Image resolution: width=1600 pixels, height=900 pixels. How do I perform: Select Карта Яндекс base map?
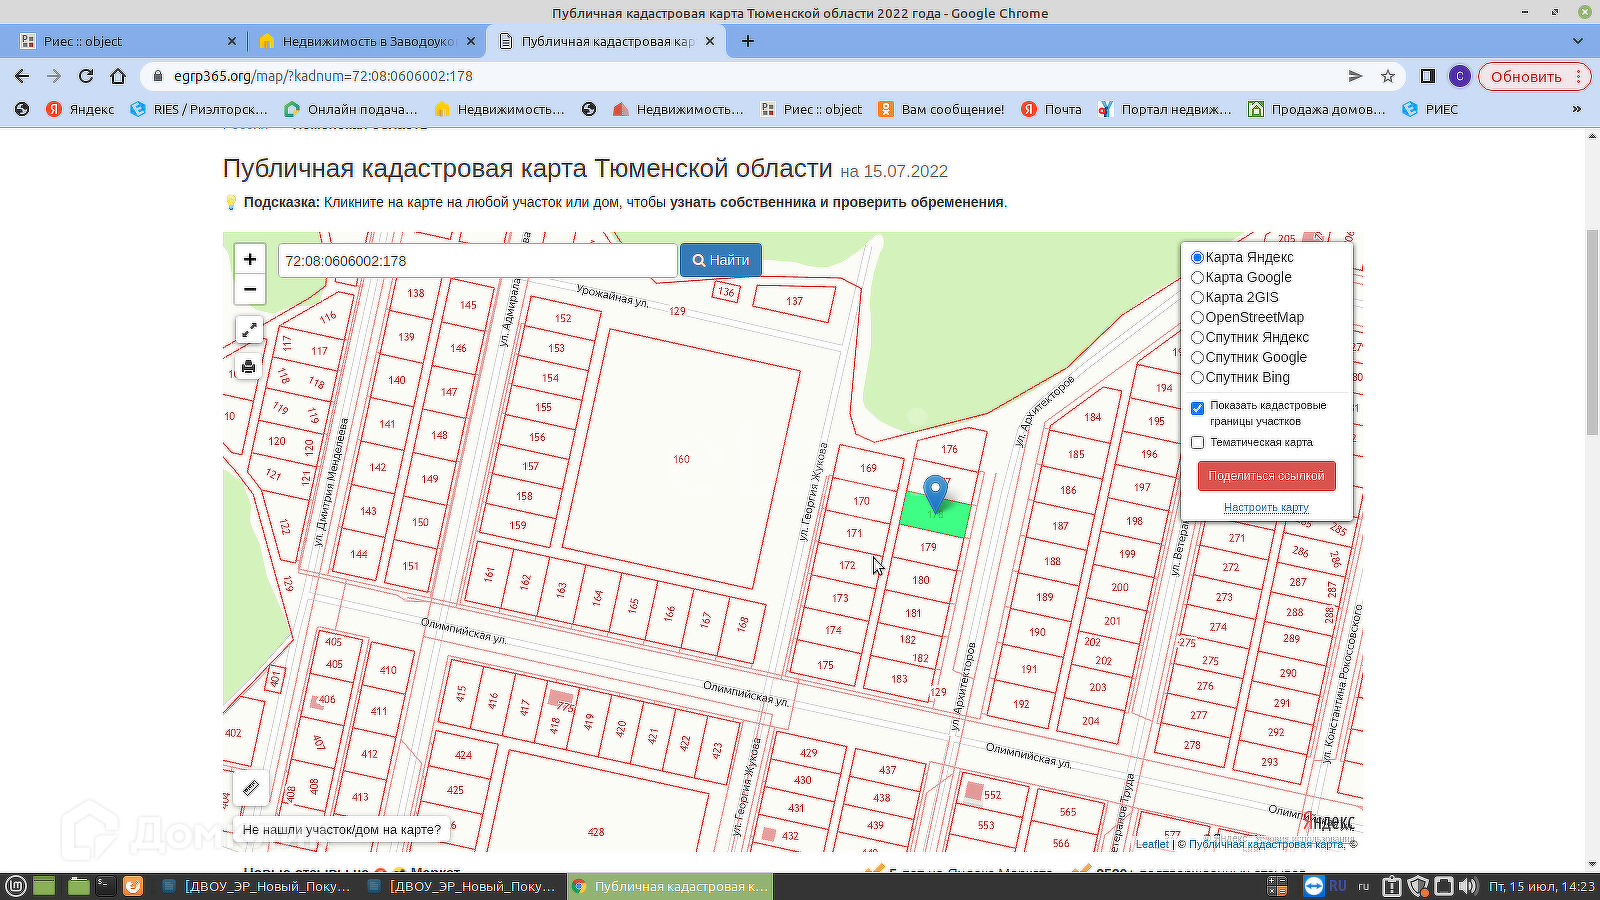coord(1197,257)
